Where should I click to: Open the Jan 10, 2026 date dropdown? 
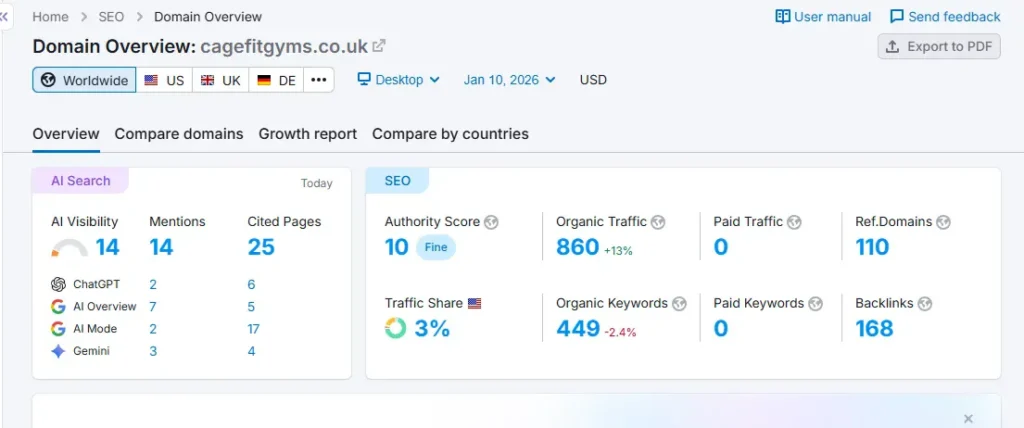pyautogui.click(x=509, y=80)
